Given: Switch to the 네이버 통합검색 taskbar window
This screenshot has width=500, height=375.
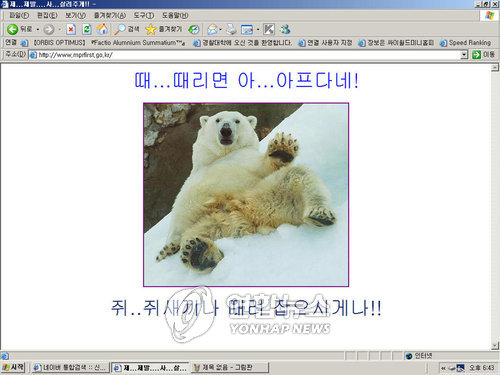Looking at the screenshot, I should [x=71, y=368].
